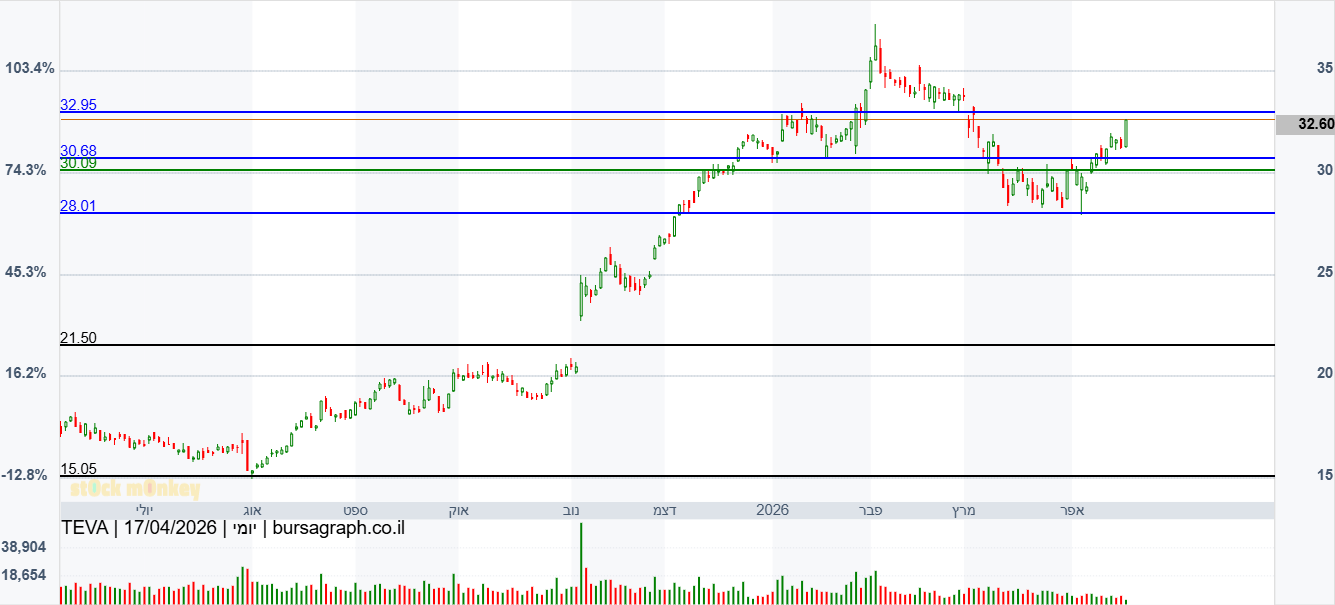Screen dimensions: 1335x605
Task: Click the נוב month label on time axis
Action: [571, 510]
